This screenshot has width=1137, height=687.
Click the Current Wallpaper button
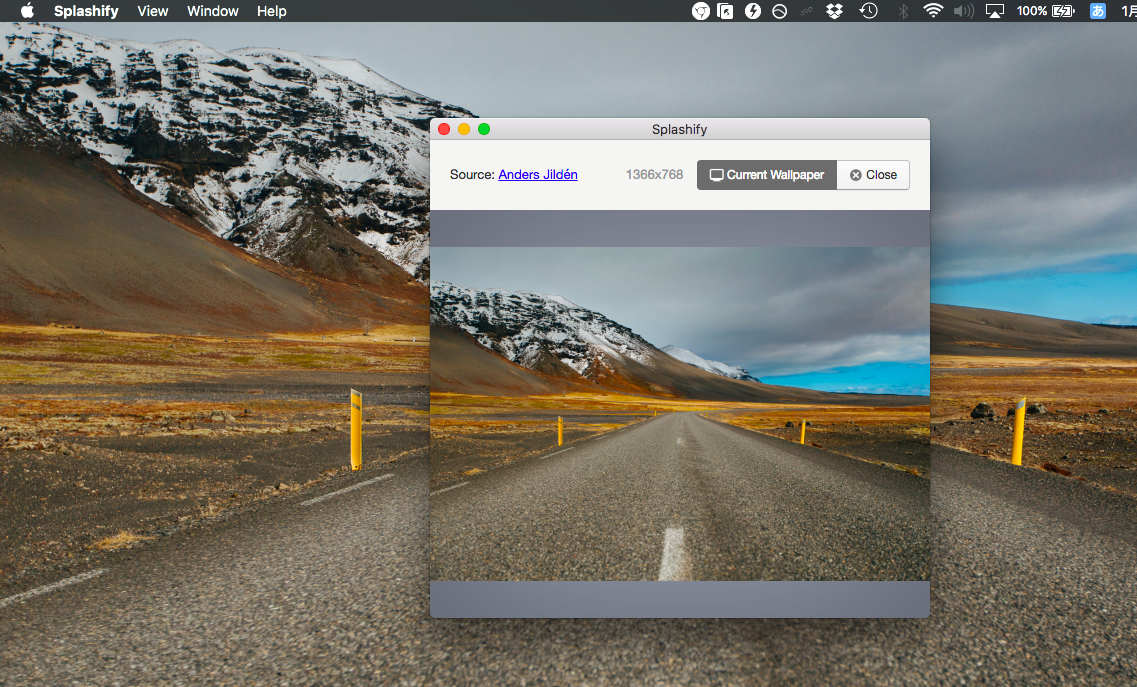tap(766, 175)
